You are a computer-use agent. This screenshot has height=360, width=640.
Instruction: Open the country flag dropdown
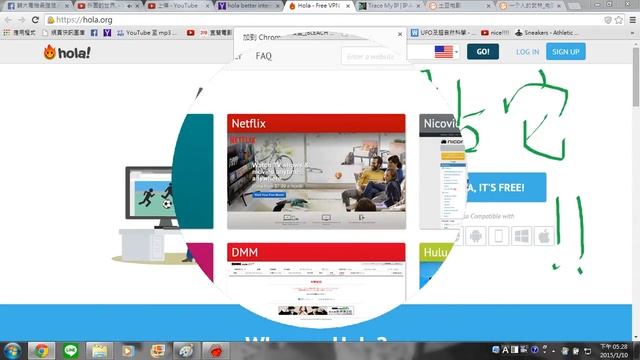click(x=446, y=52)
